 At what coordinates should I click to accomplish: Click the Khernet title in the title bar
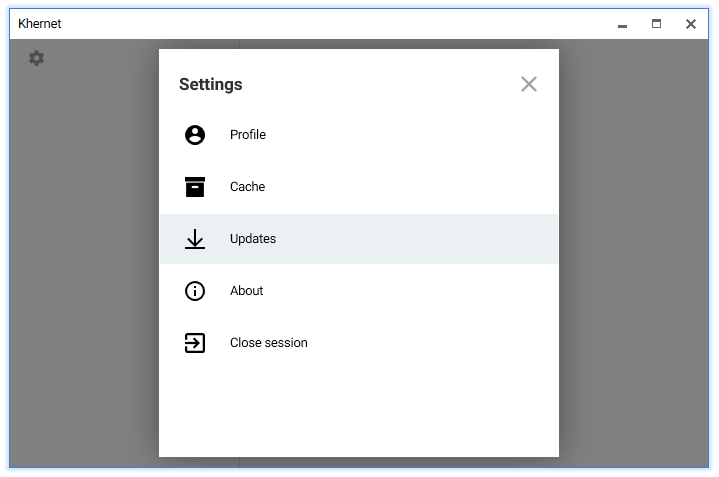tap(40, 24)
